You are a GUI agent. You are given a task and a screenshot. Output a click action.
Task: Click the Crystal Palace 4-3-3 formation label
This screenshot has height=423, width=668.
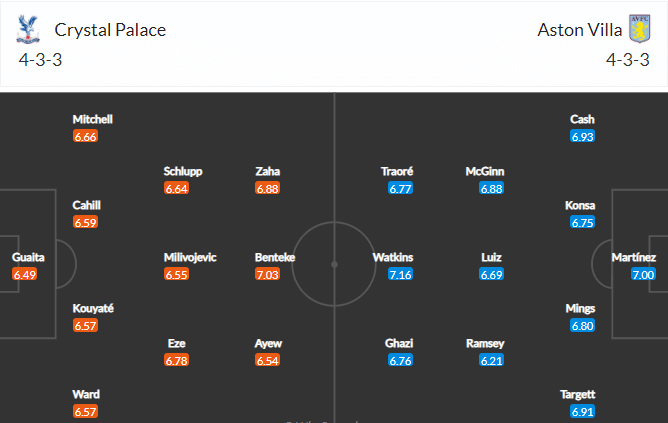click(40, 60)
